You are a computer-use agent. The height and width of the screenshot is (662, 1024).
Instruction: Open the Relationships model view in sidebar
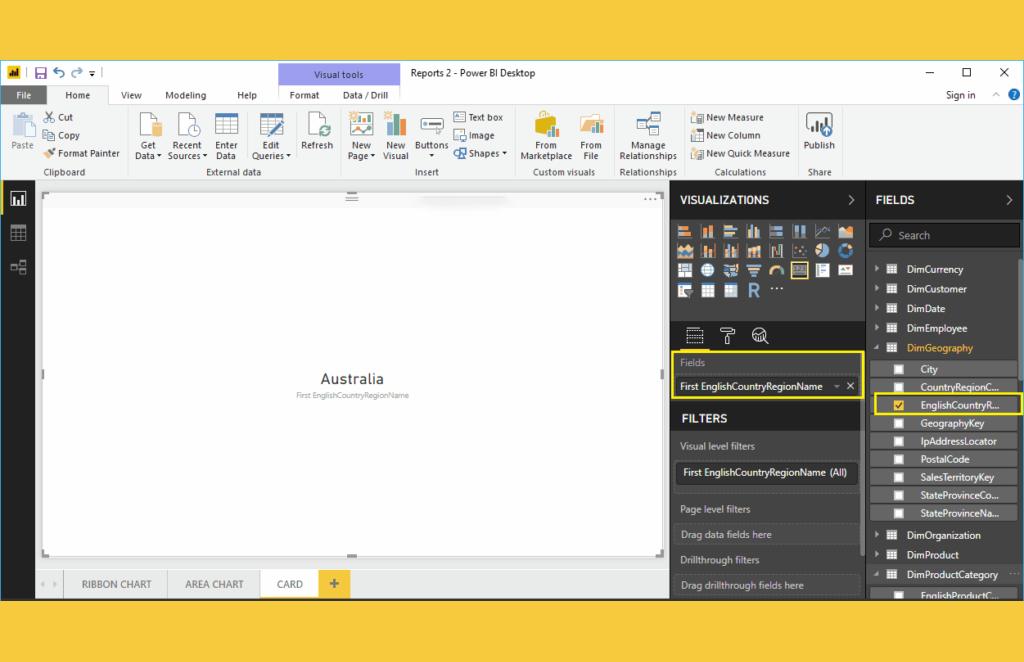18,267
